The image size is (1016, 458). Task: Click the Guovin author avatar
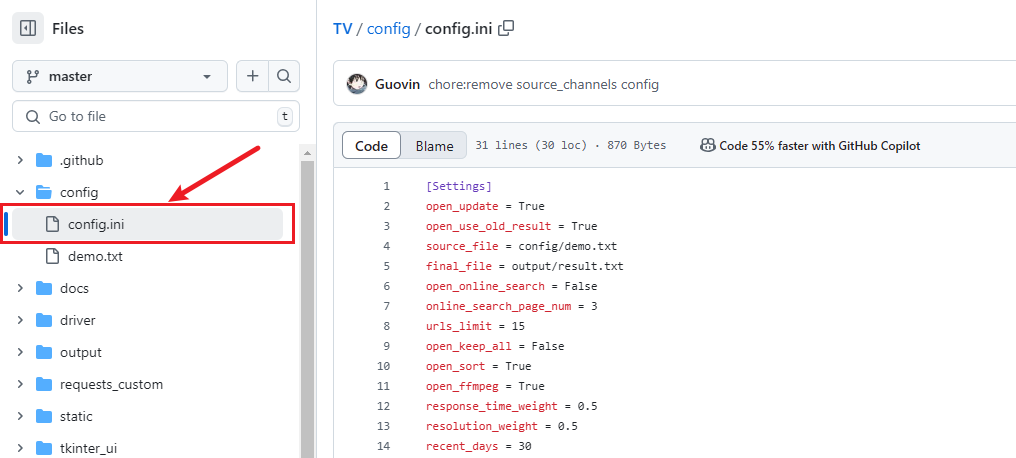[x=357, y=84]
